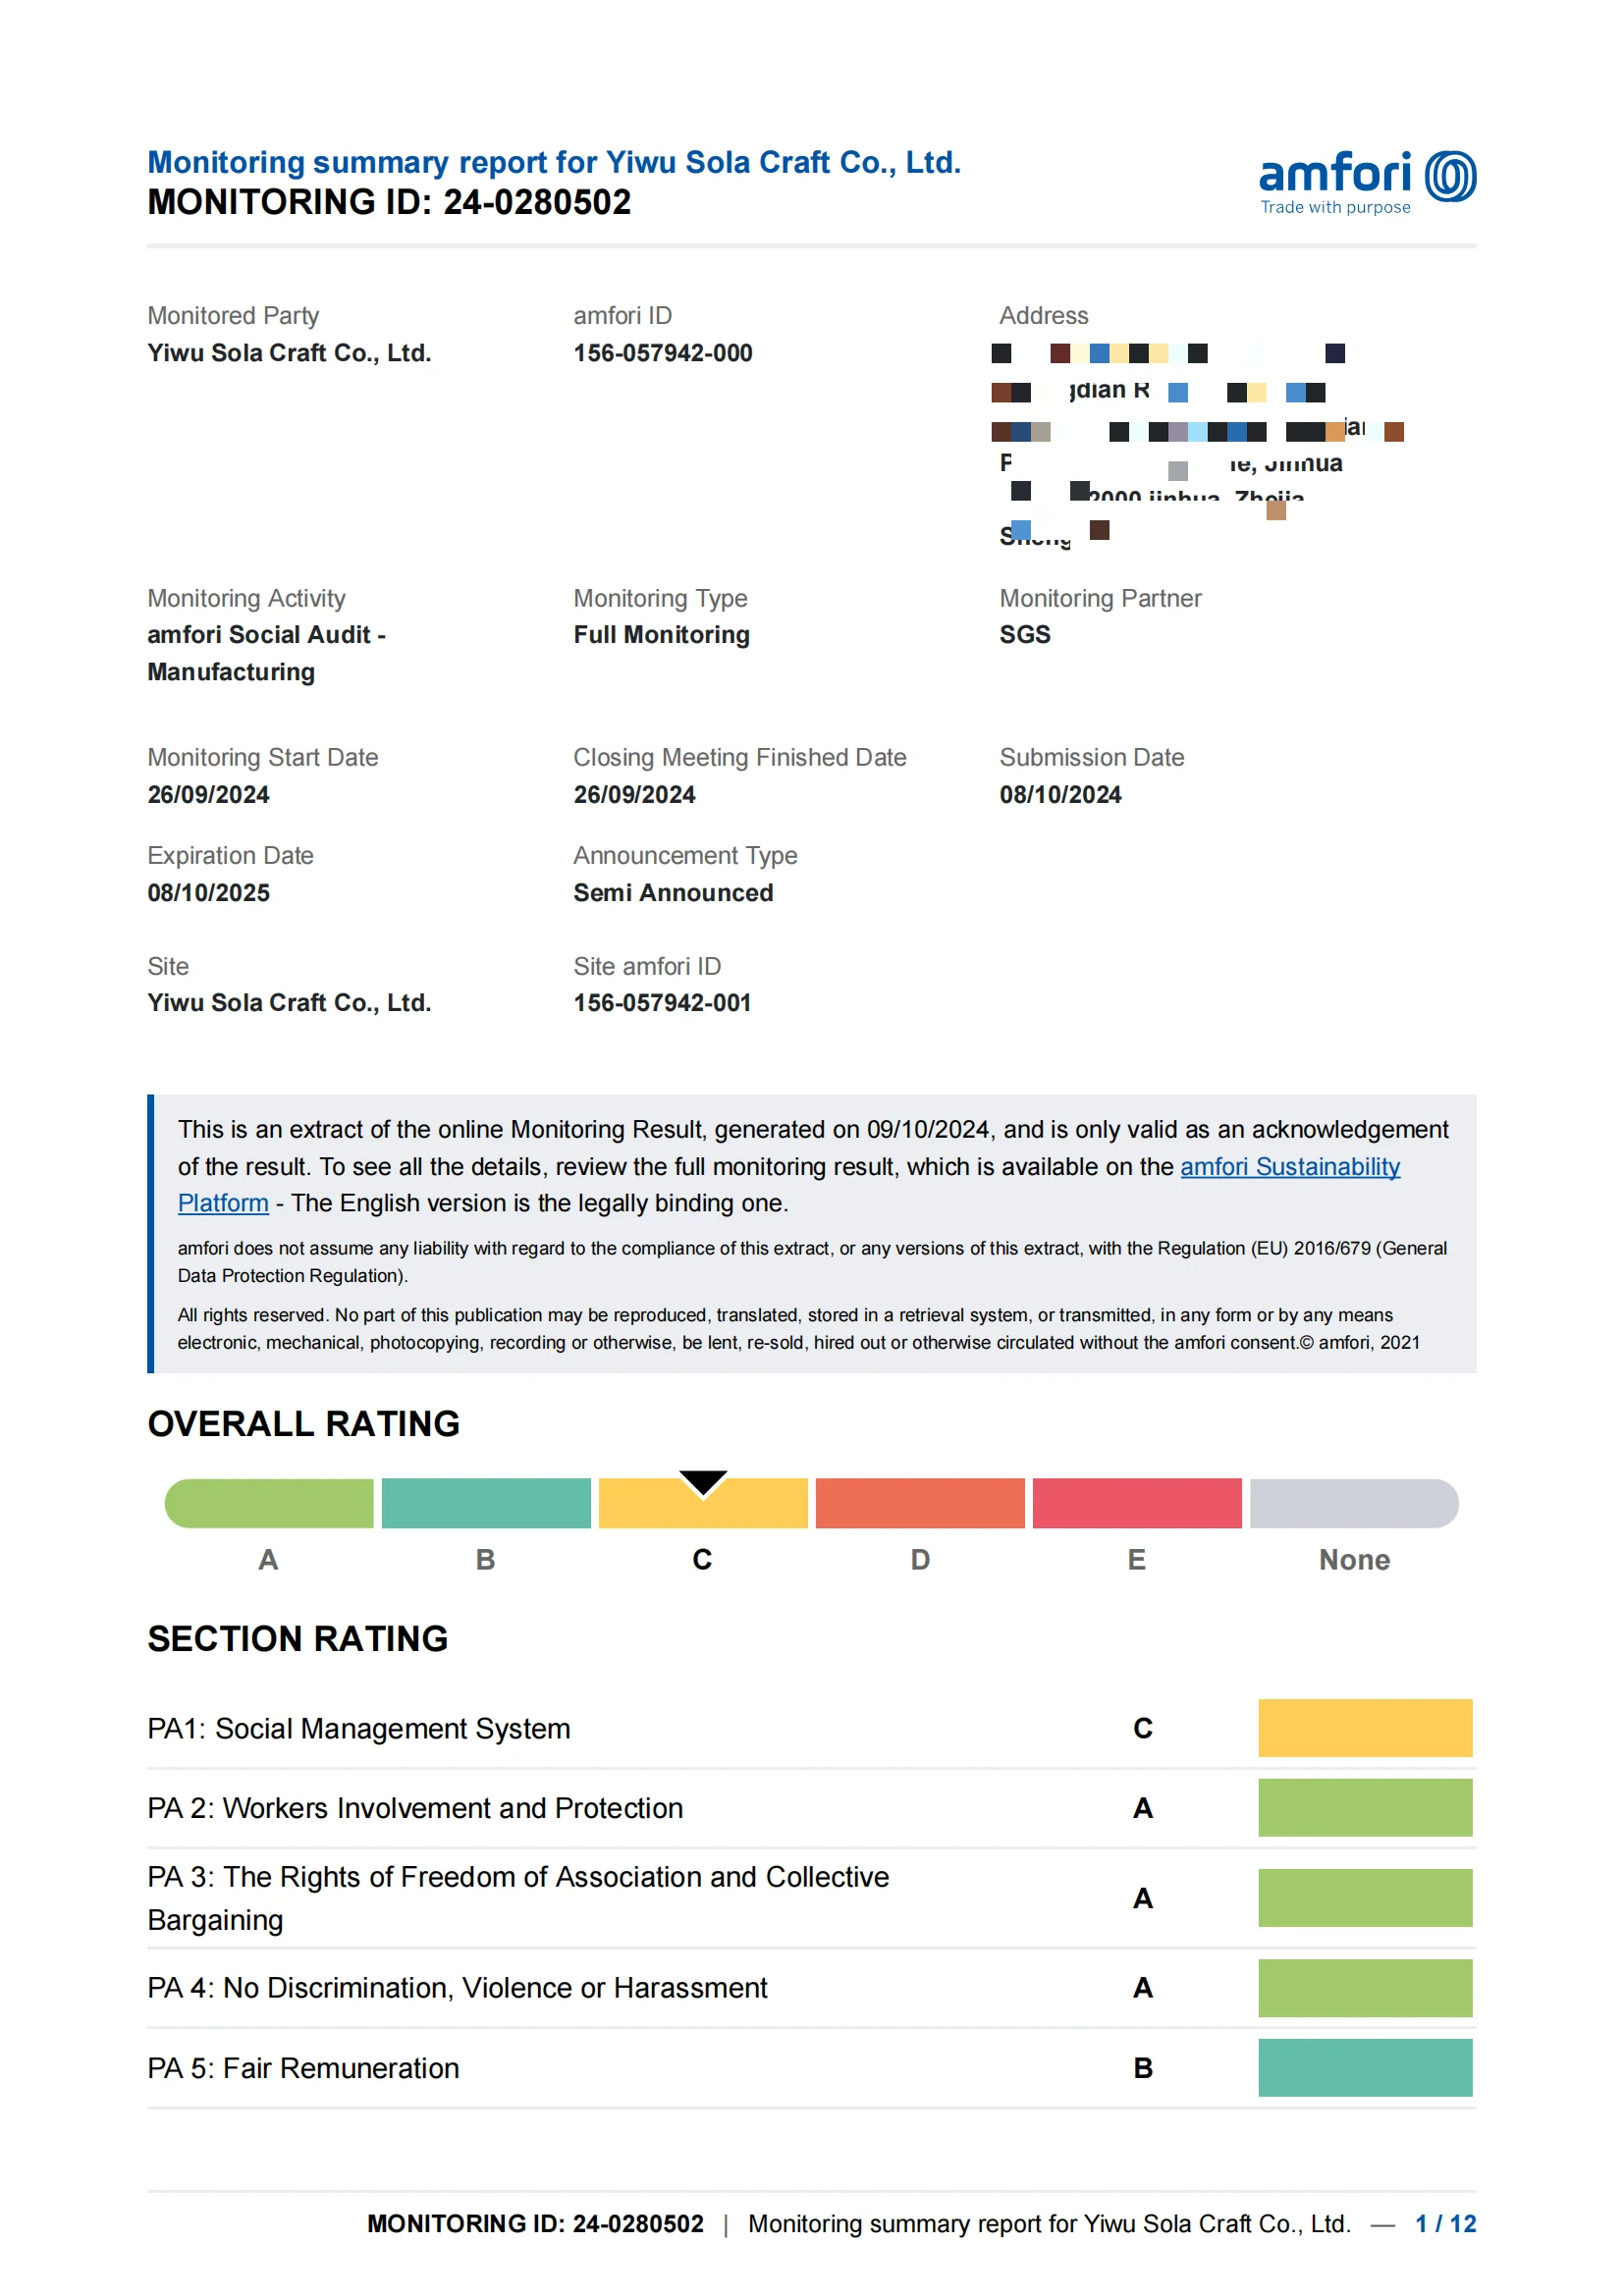Click the orange D overall rating segment
The height and width of the screenshot is (2296, 1624).
tap(920, 1503)
